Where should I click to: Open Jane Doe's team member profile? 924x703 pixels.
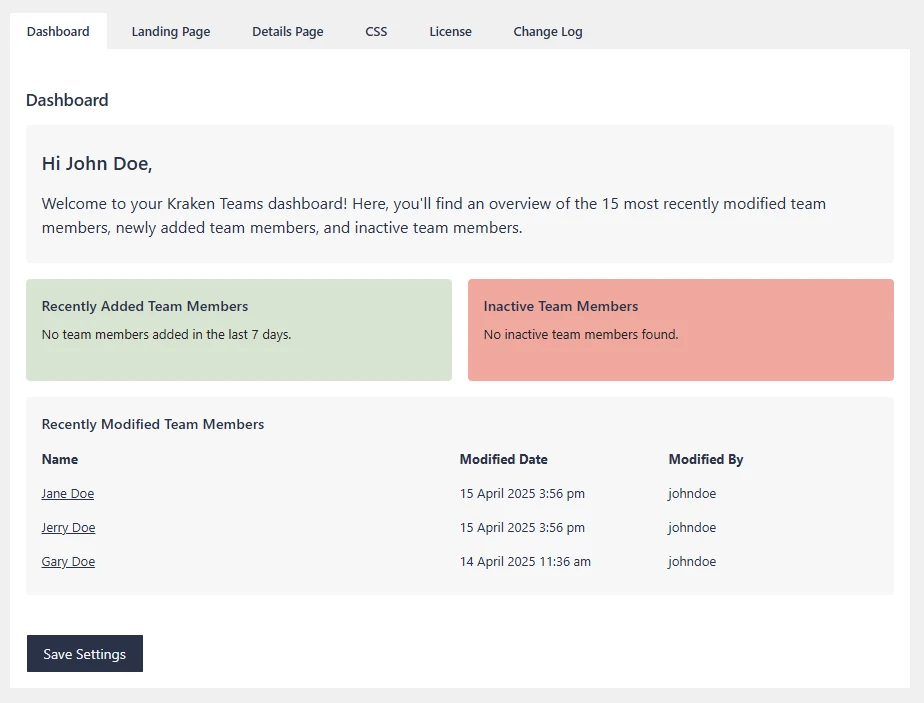(67, 493)
